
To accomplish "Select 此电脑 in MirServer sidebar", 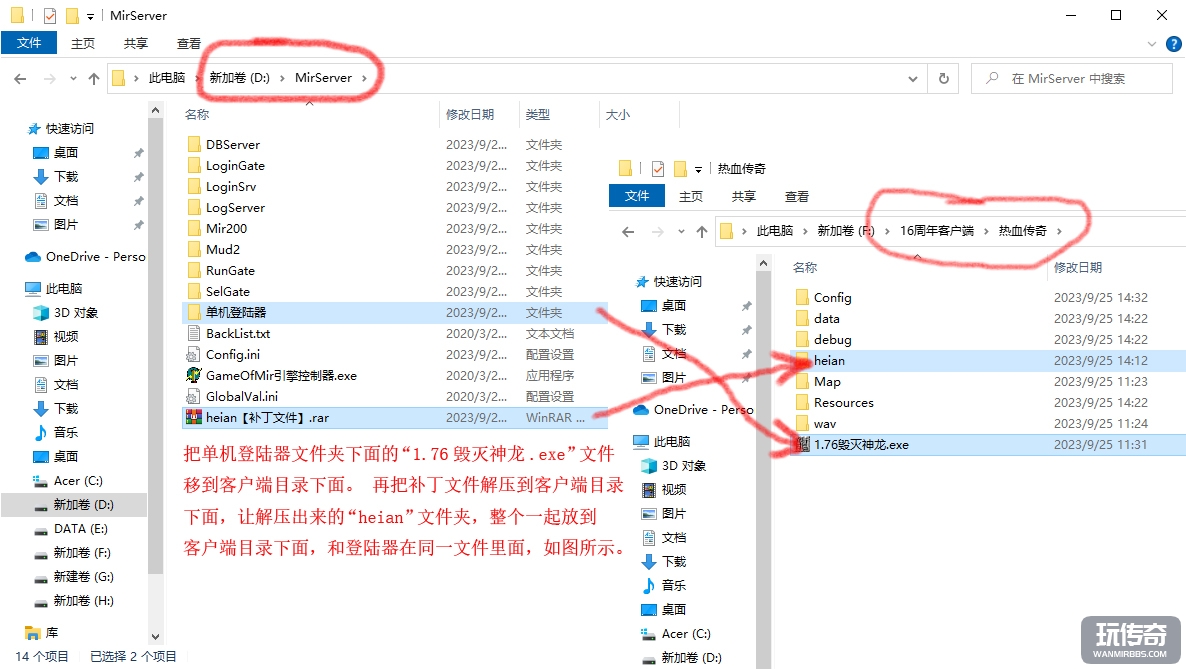I will click(64, 288).
